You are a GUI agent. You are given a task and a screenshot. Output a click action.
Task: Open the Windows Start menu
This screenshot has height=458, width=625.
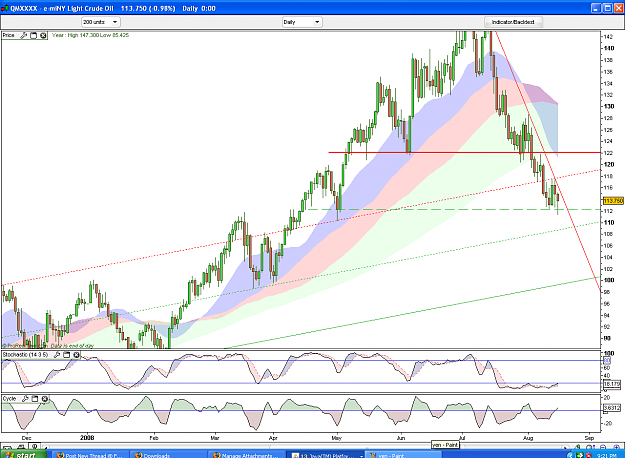click(x=23, y=454)
